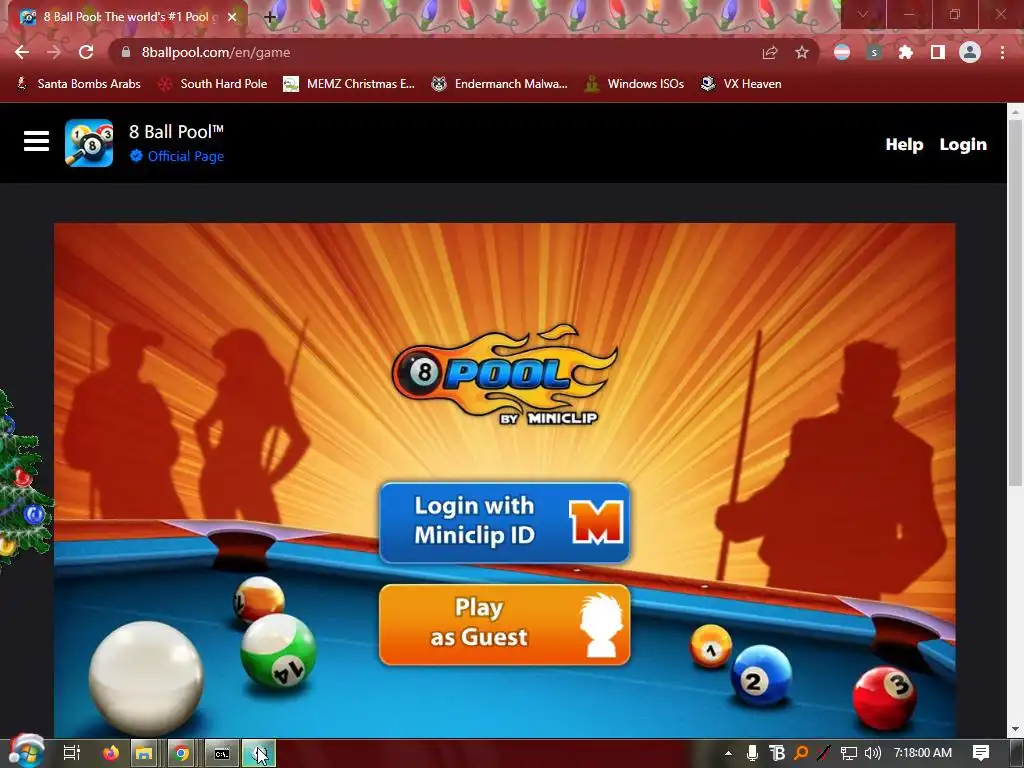Open the Help link

[x=904, y=144]
